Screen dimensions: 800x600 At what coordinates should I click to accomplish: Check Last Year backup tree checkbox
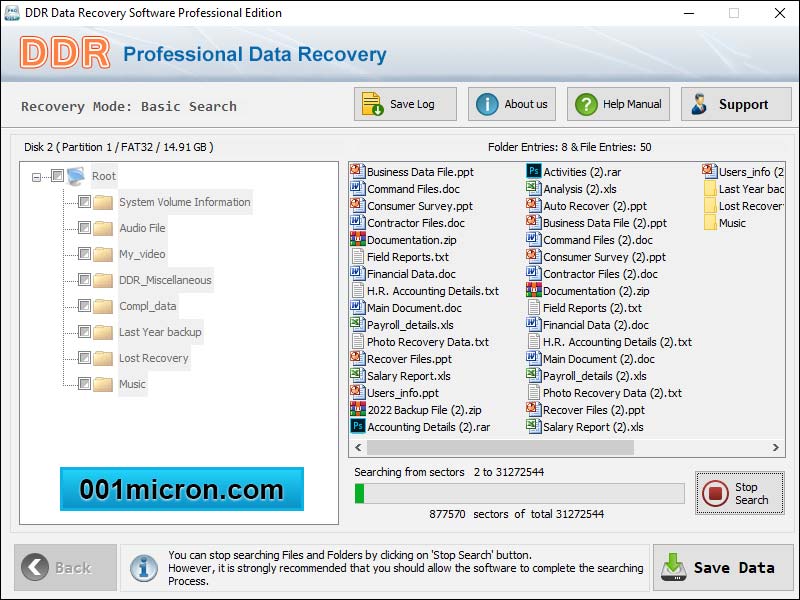[85, 332]
